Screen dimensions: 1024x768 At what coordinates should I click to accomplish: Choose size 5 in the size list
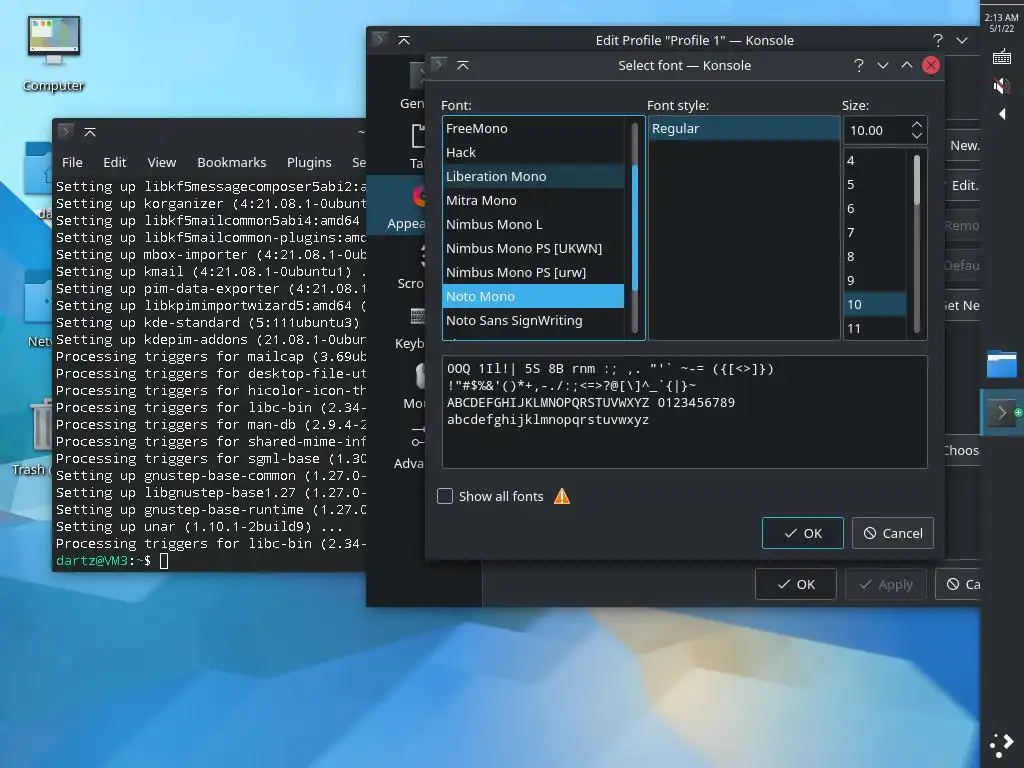click(875, 185)
